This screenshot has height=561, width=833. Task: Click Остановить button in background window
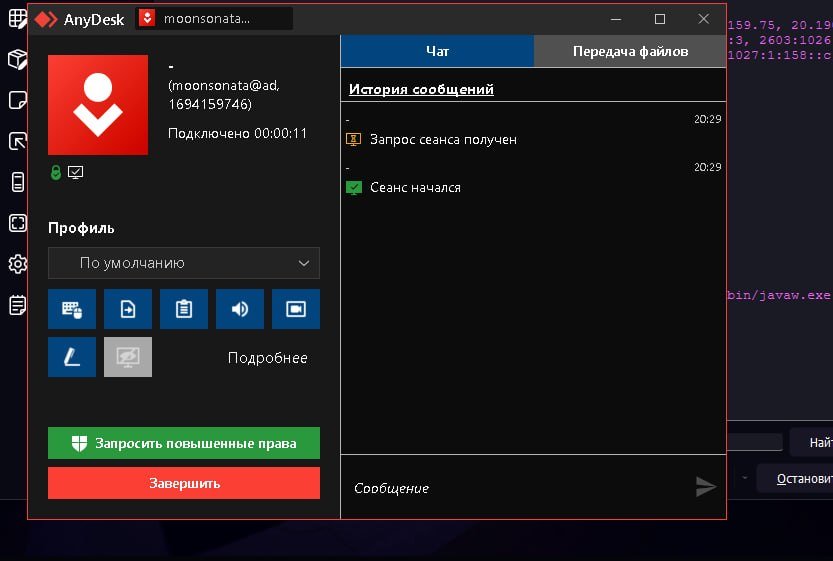pyautogui.click(x=795, y=479)
